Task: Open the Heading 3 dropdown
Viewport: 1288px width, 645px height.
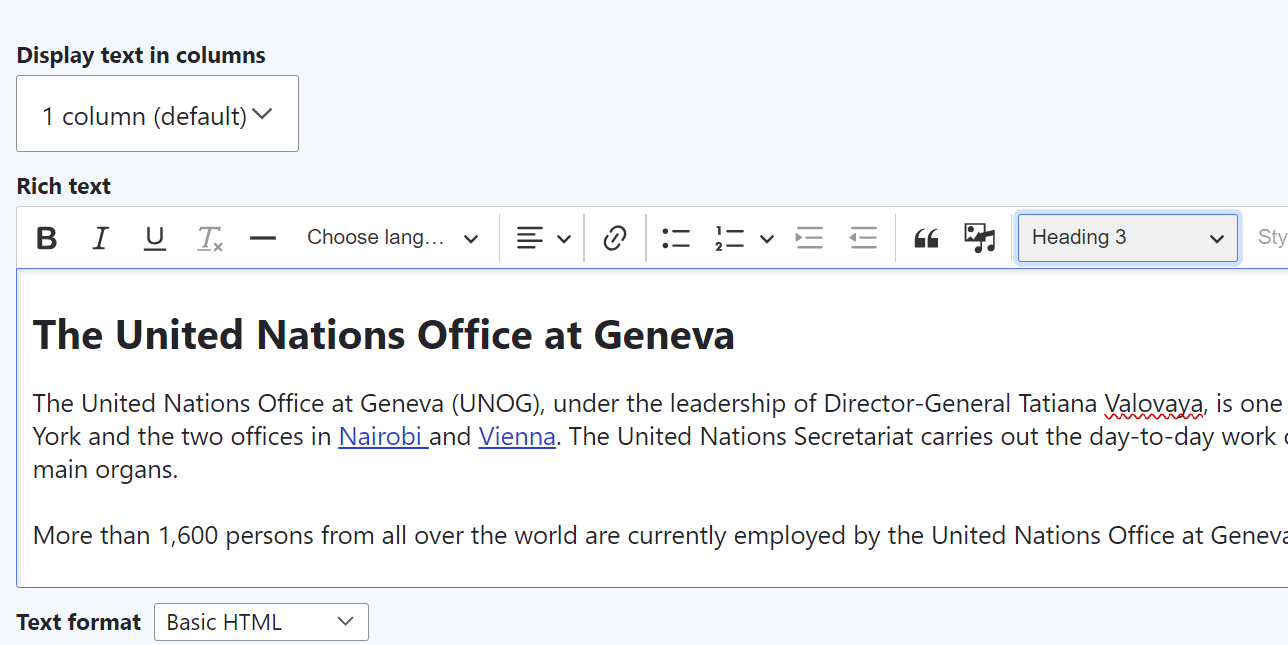Action: (x=1127, y=237)
